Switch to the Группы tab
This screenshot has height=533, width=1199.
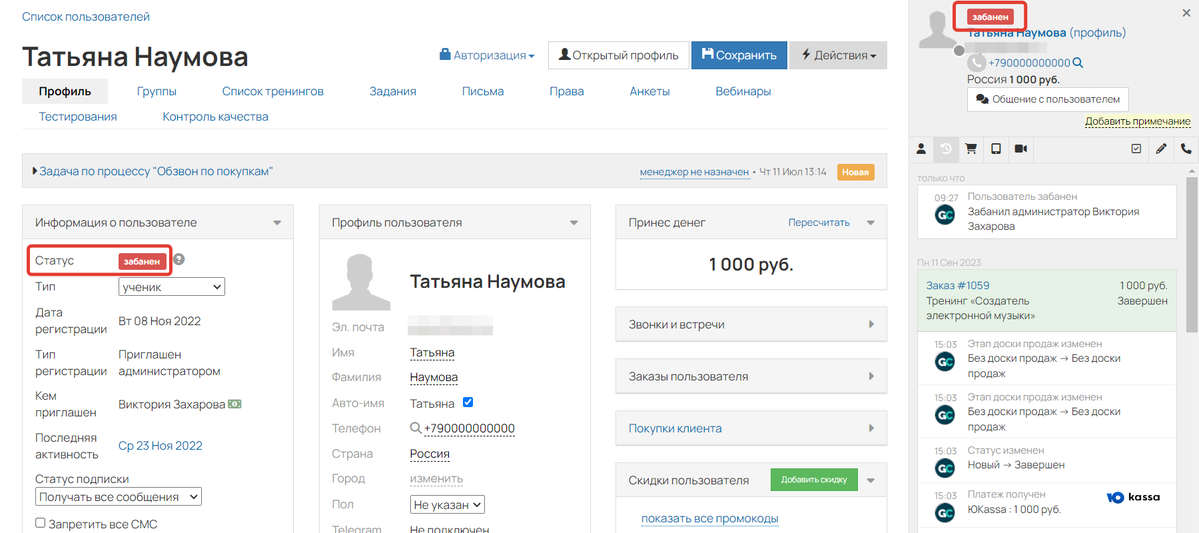(157, 92)
